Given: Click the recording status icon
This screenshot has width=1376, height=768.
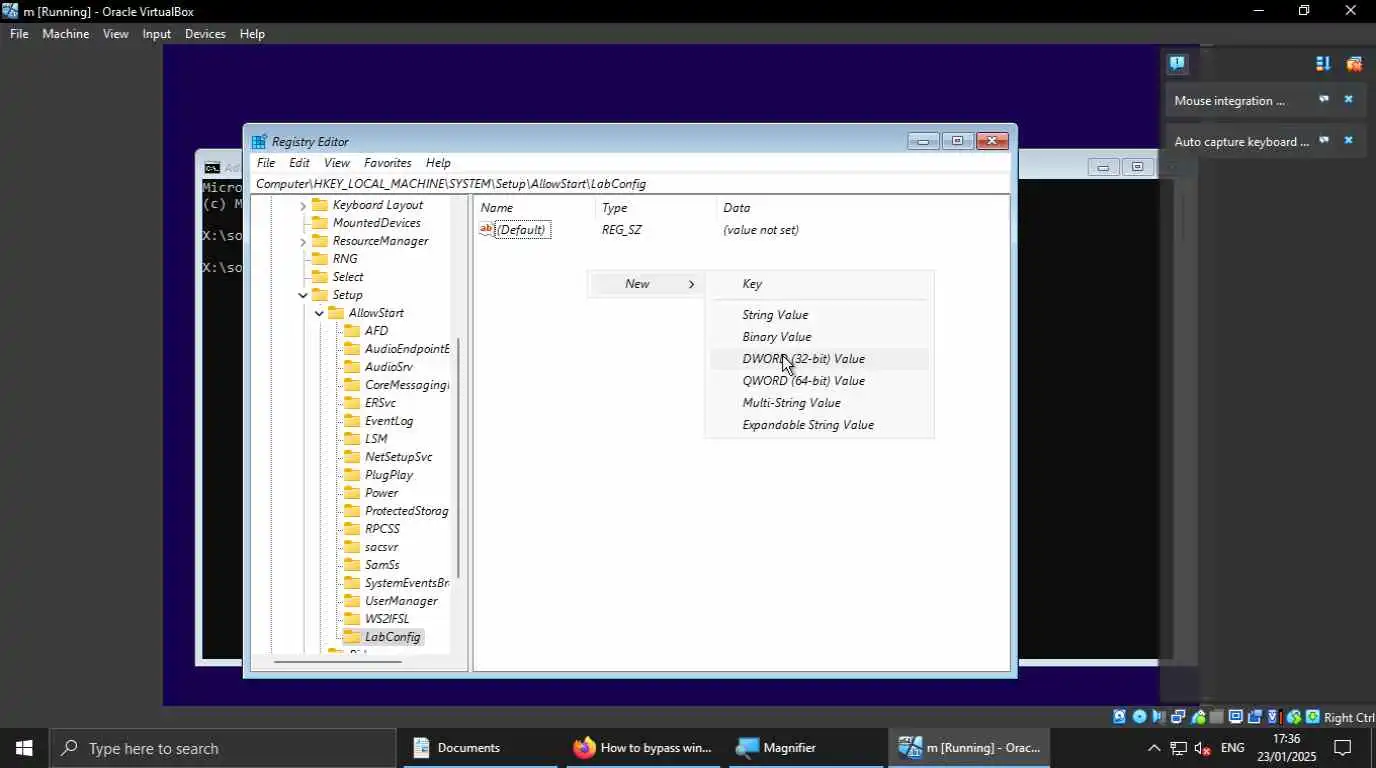Looking at the screenshot, I should tap(1254, 717).
